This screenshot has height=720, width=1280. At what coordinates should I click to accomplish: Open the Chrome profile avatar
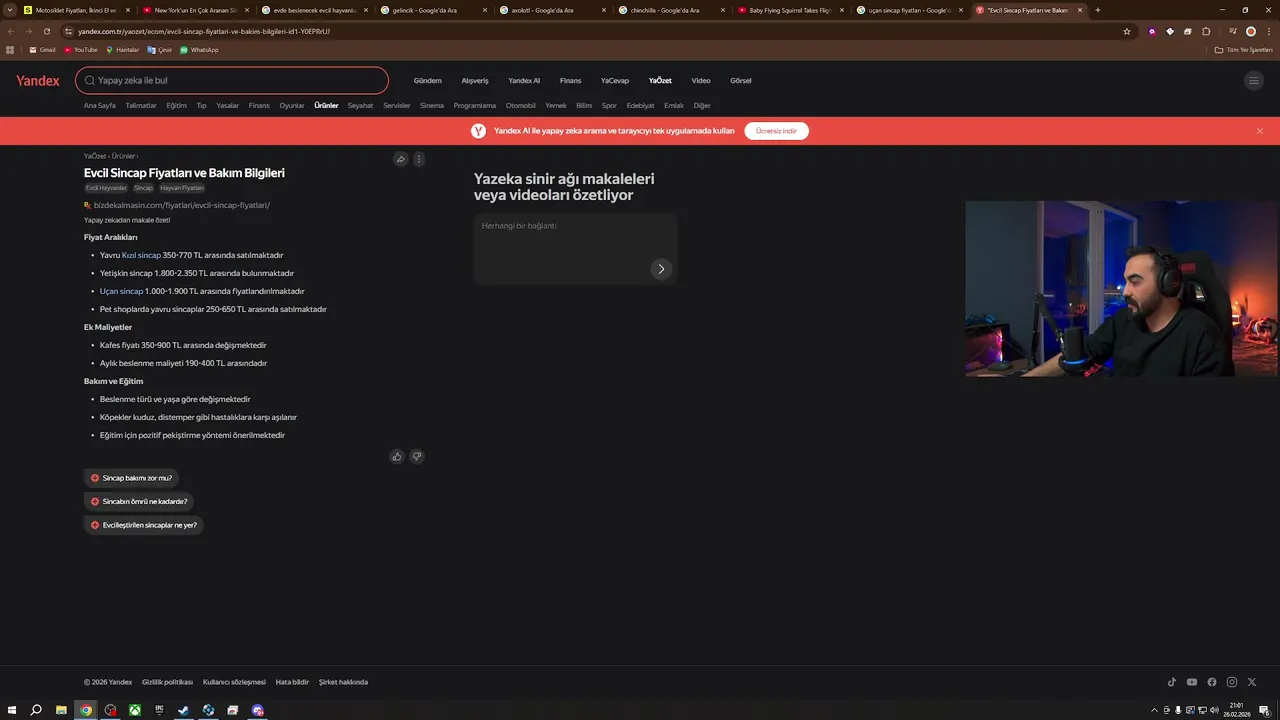point(1251,31)
